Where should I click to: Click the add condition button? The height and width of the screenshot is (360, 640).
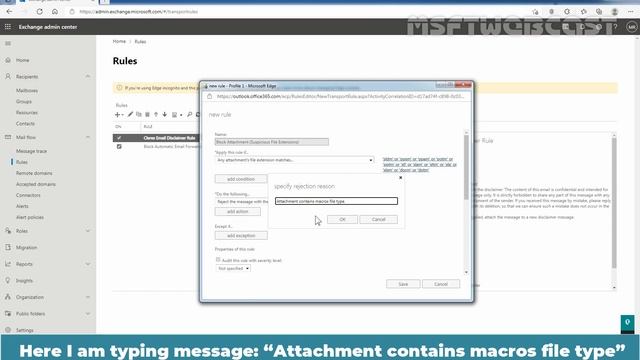241,179
